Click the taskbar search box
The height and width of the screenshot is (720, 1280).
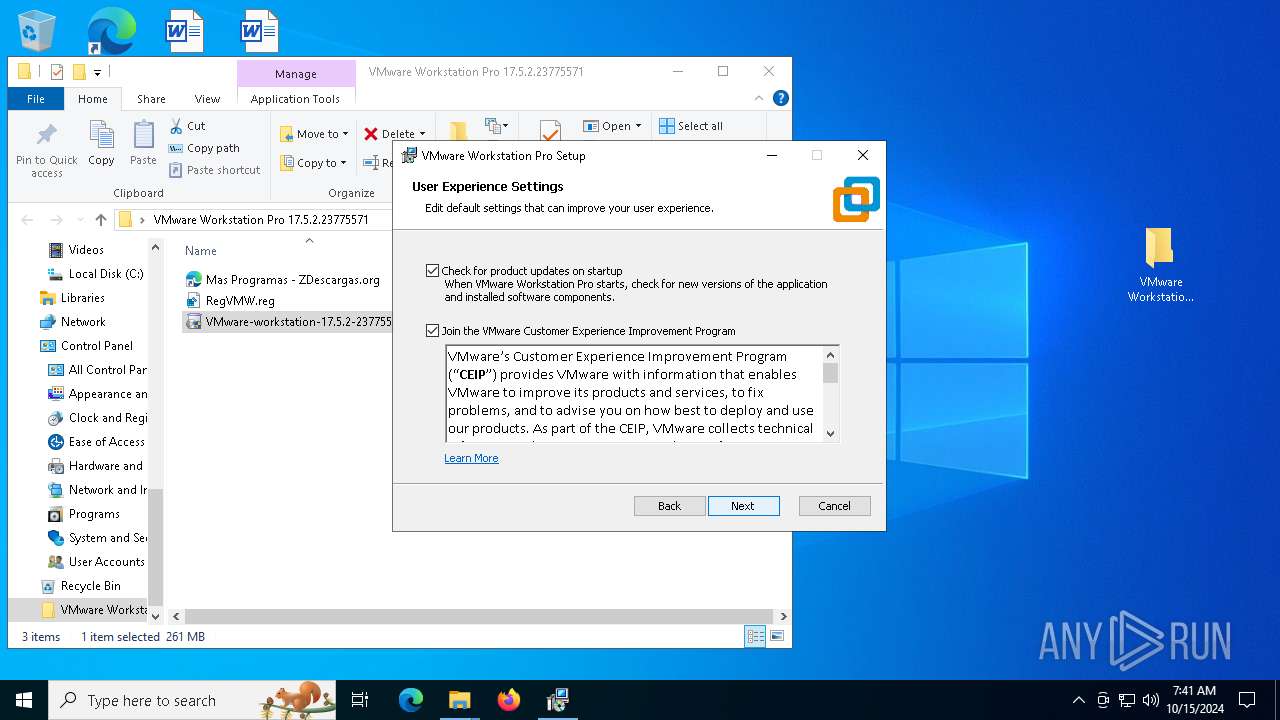pos(192,700)
